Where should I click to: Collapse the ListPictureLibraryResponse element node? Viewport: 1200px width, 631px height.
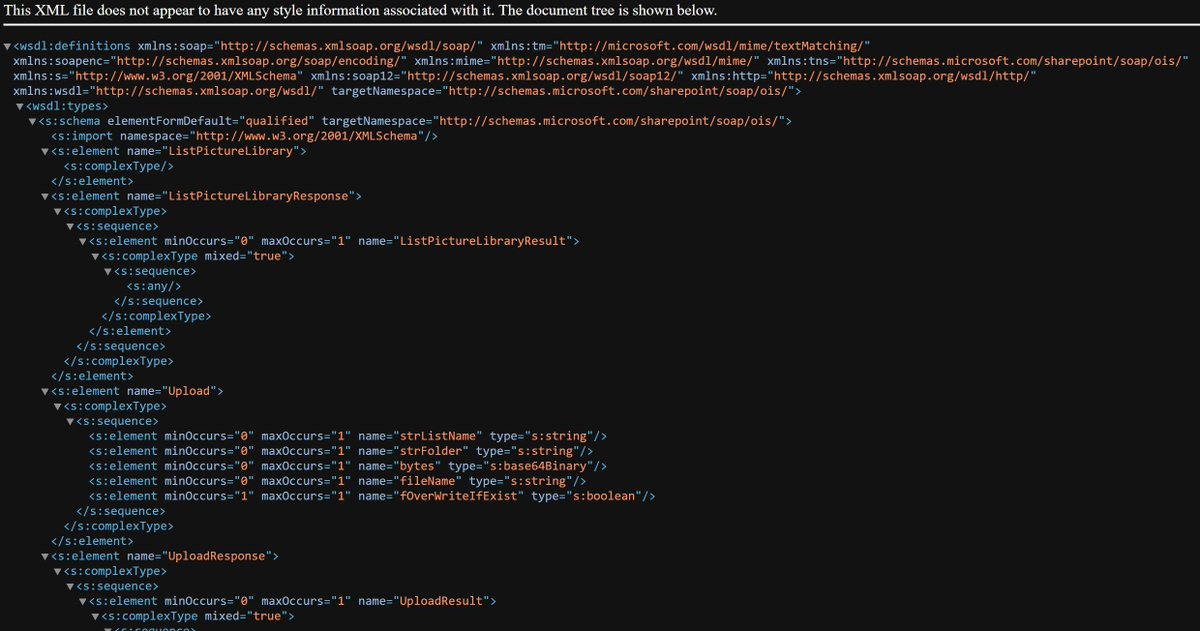(x=46, y=196)
